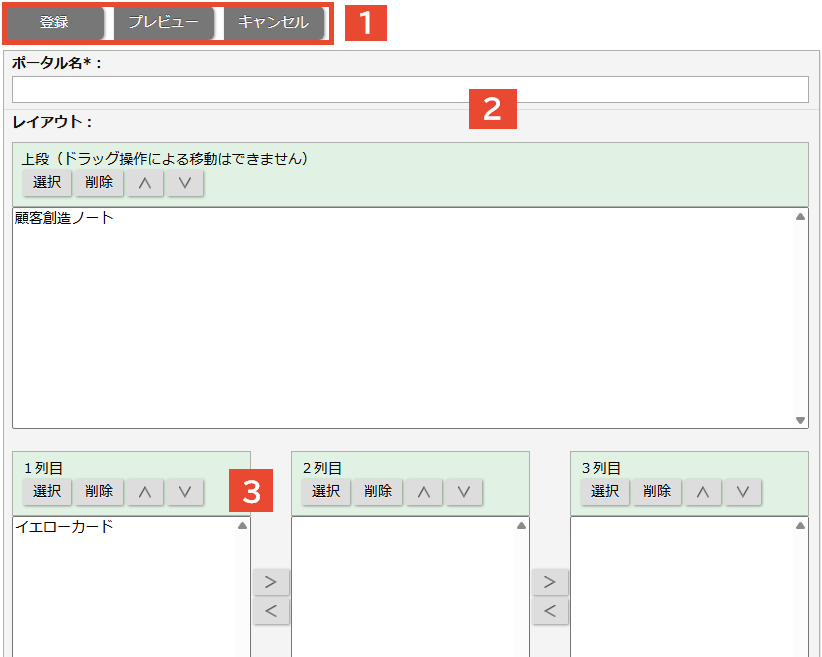Viewport: 822px width, 657px height.
Task: Click the 登録 button
Action: pyautogui.click(x=54, y=23)
